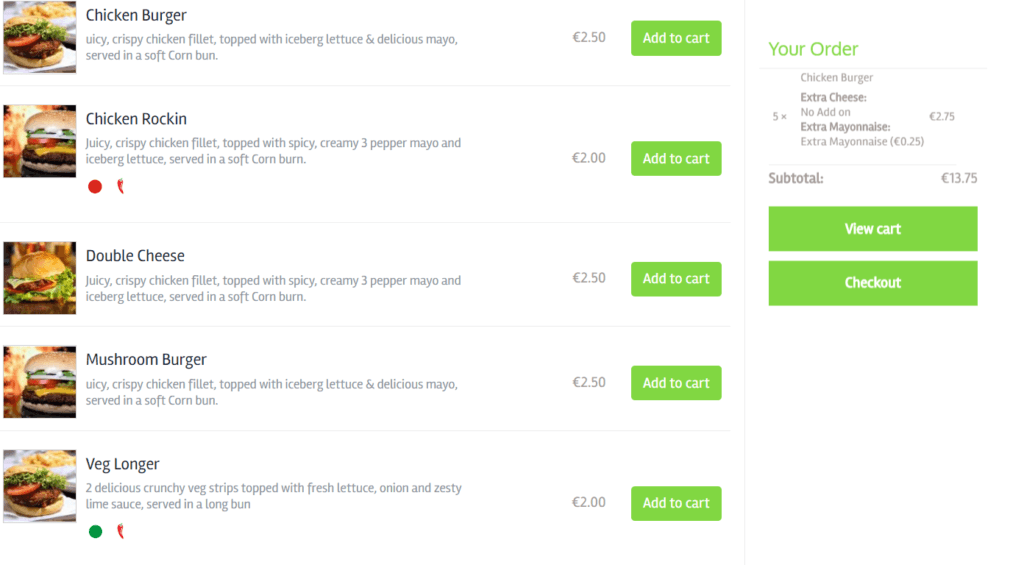
Task: Select the Double Cheese title
Action: [135, 255]
